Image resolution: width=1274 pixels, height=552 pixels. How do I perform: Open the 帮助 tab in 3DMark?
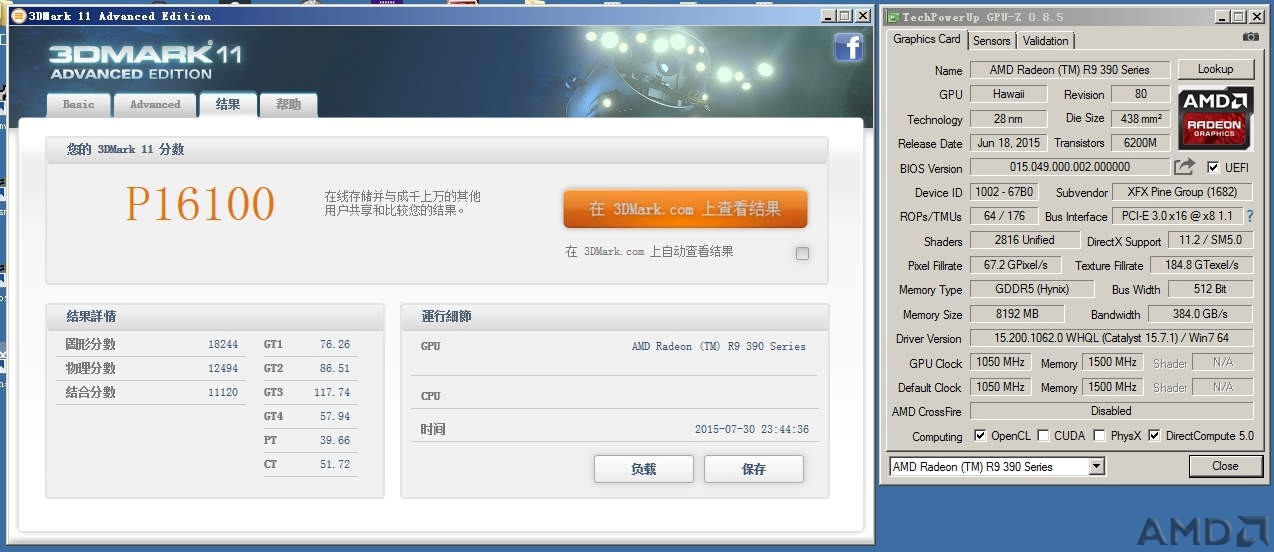point(288,105)
